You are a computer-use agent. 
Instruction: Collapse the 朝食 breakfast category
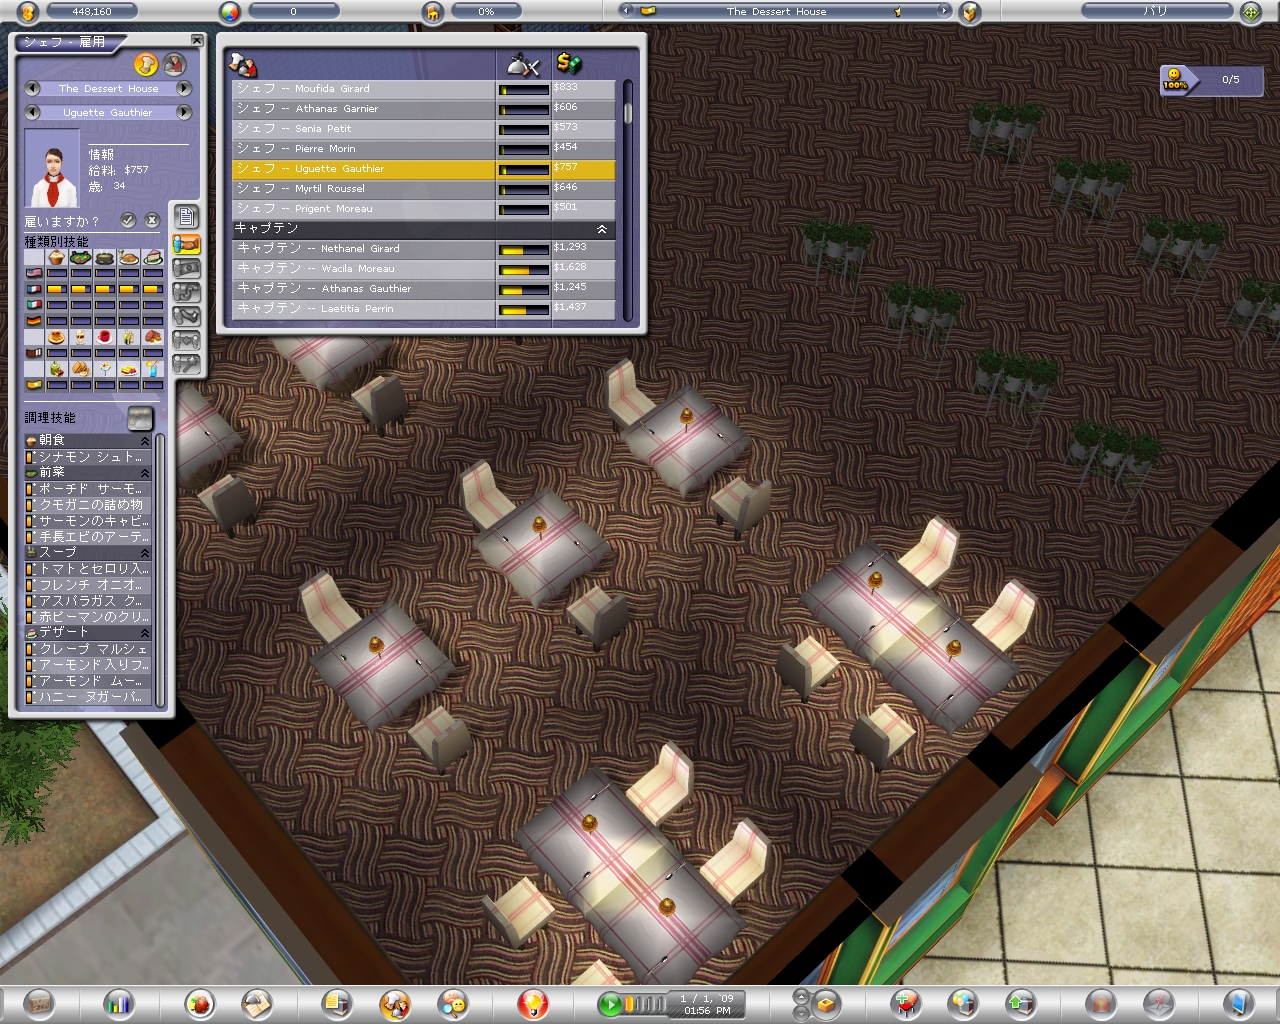(145, 441)
